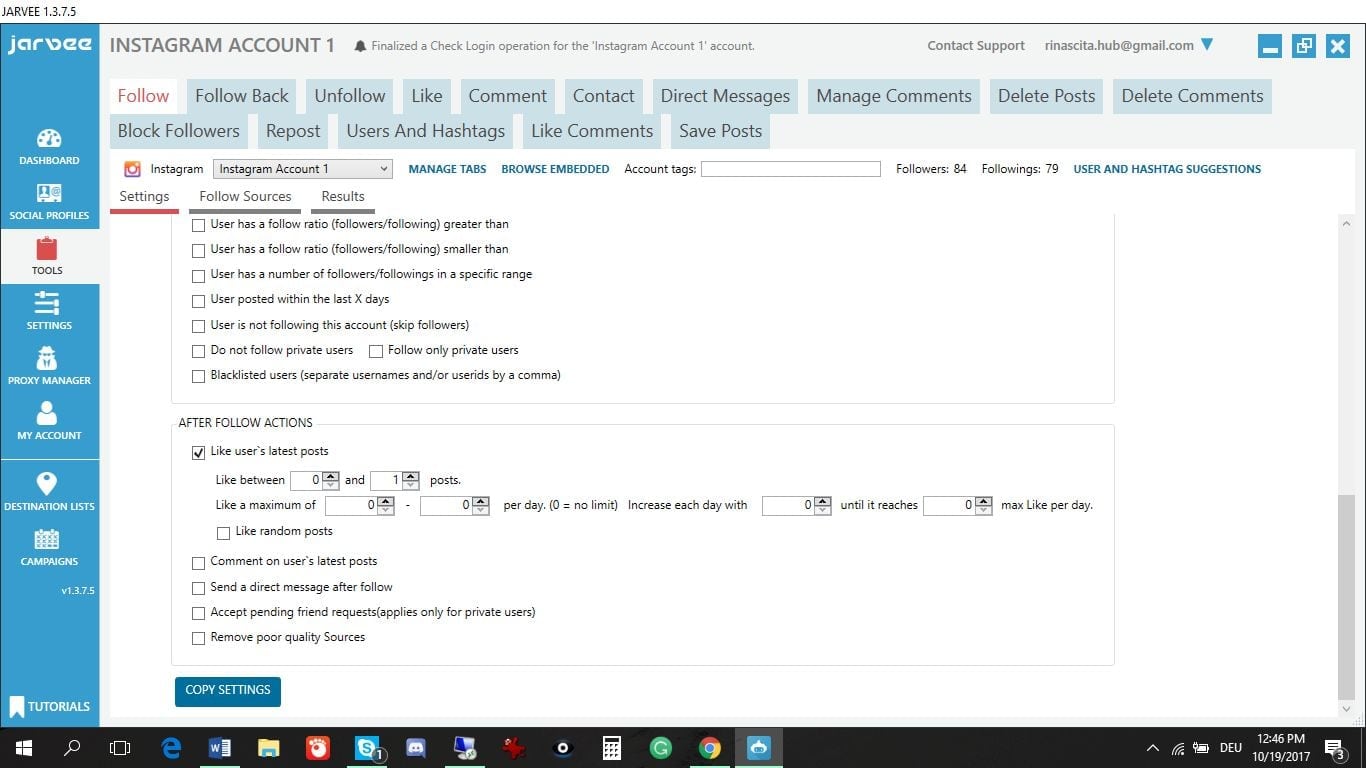Viewport: 1366px width, 768px height.
Task: Open the Proxy Manager
Action: click(49, 367)
